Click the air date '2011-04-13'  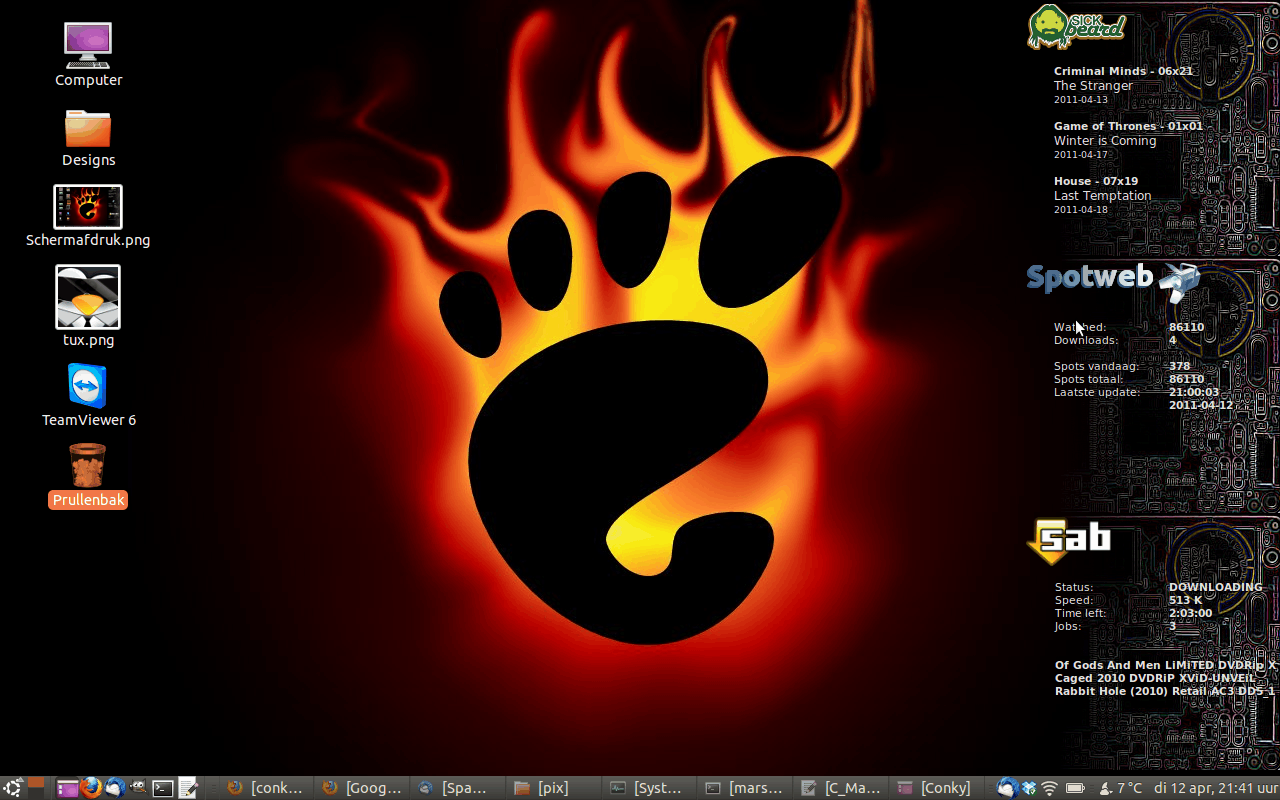pyautogui.click(x=1081, y=100)
